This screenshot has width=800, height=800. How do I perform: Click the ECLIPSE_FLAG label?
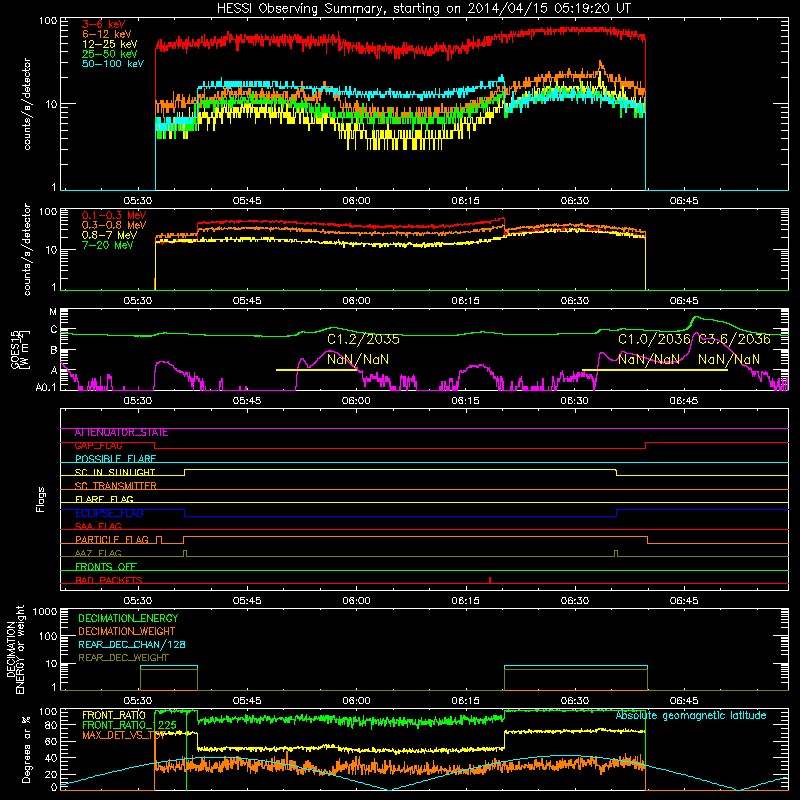point(109,513)
